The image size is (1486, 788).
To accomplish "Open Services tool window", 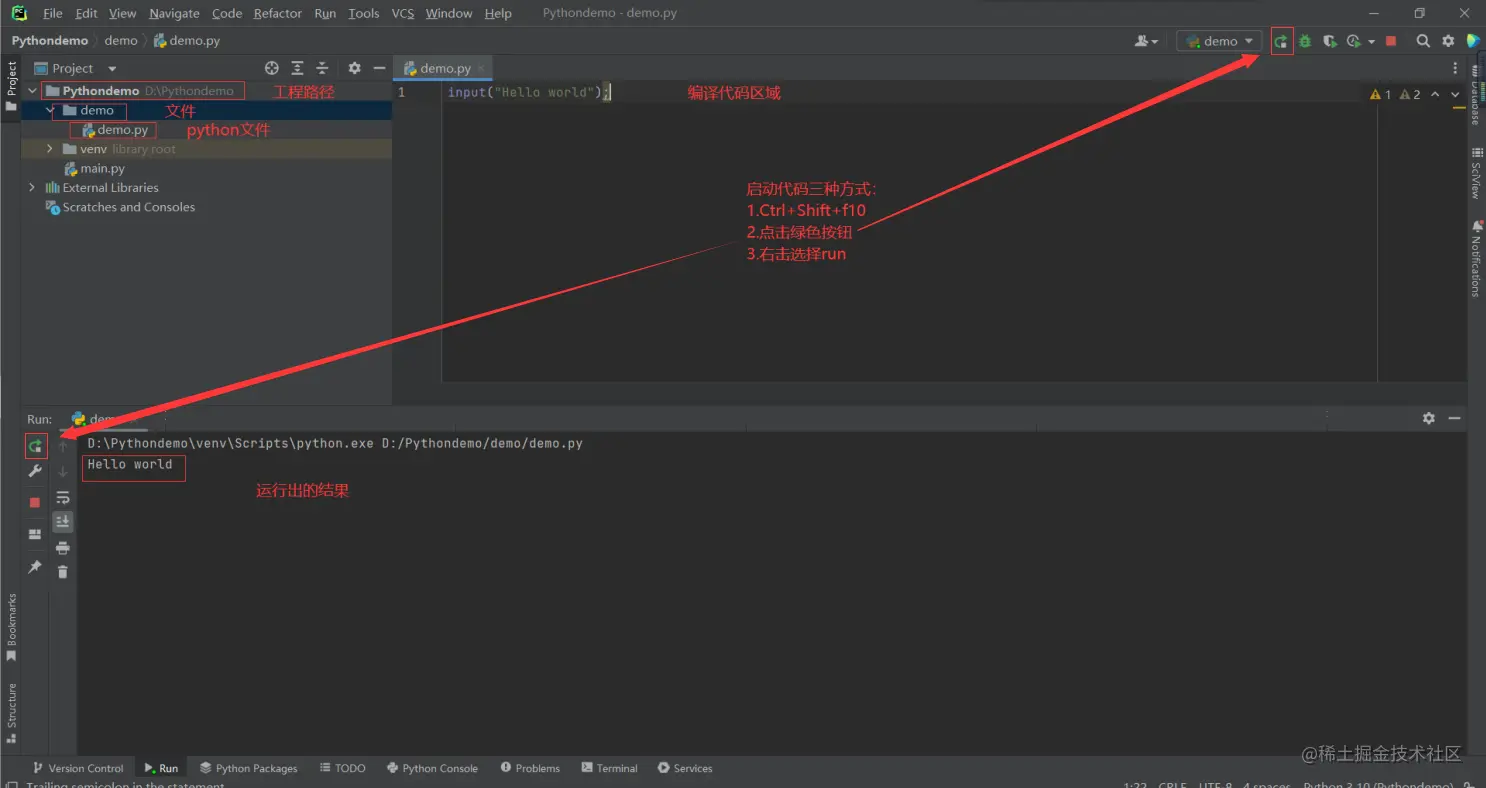I will click(x=685, y=768).
